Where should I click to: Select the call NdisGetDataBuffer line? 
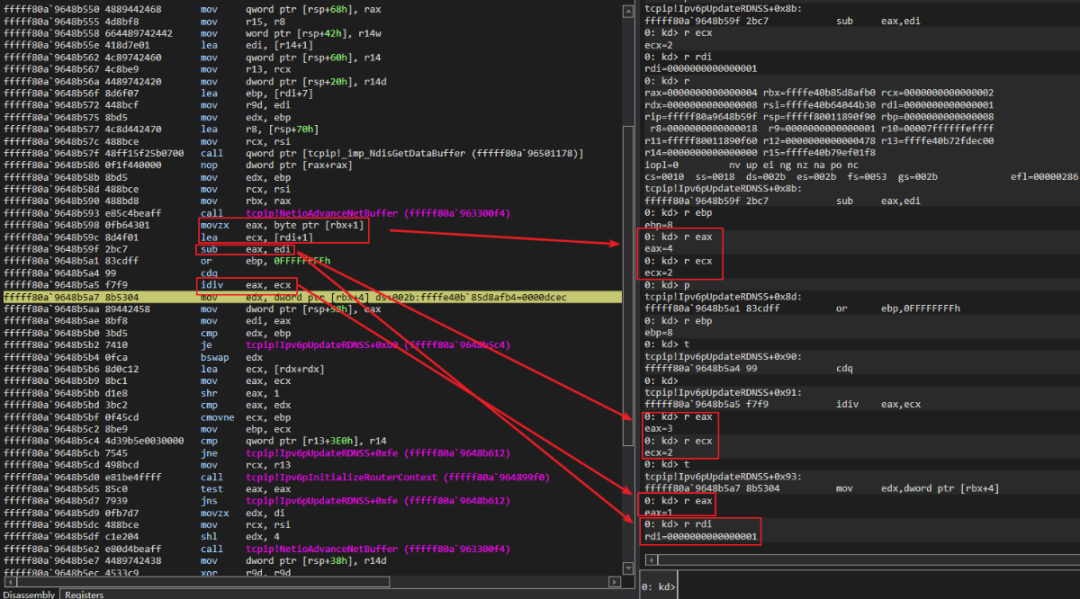313,154
